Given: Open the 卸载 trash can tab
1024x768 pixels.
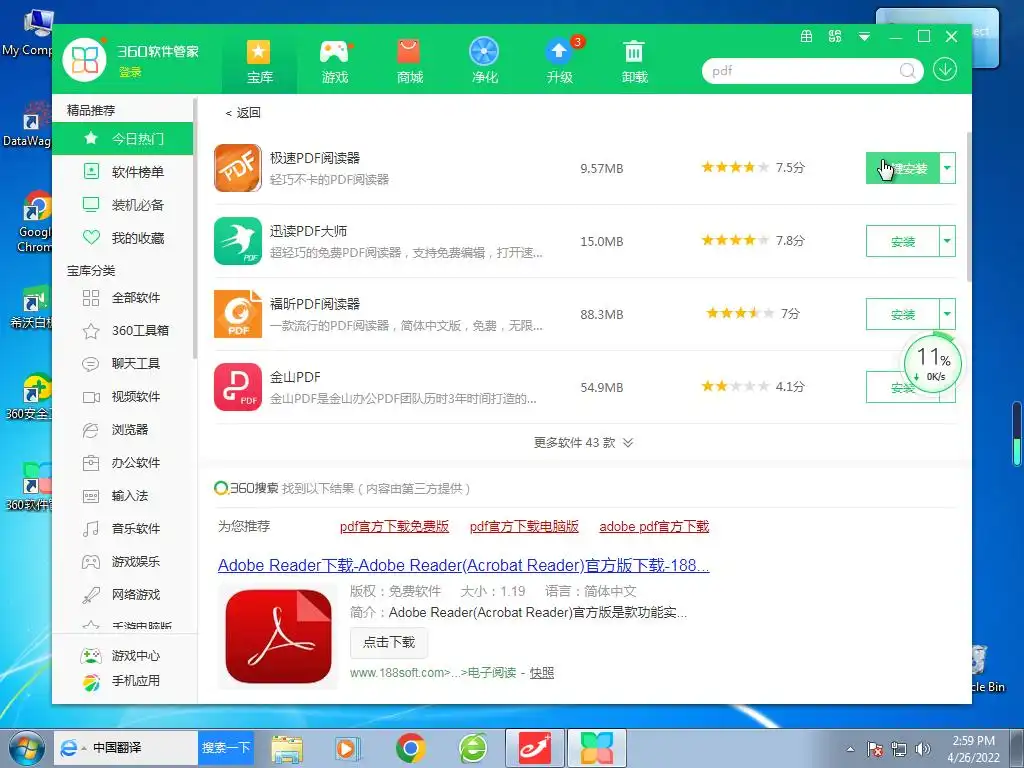Looking at the screenshot, I should pyautogui.click(x=634, y=62).
